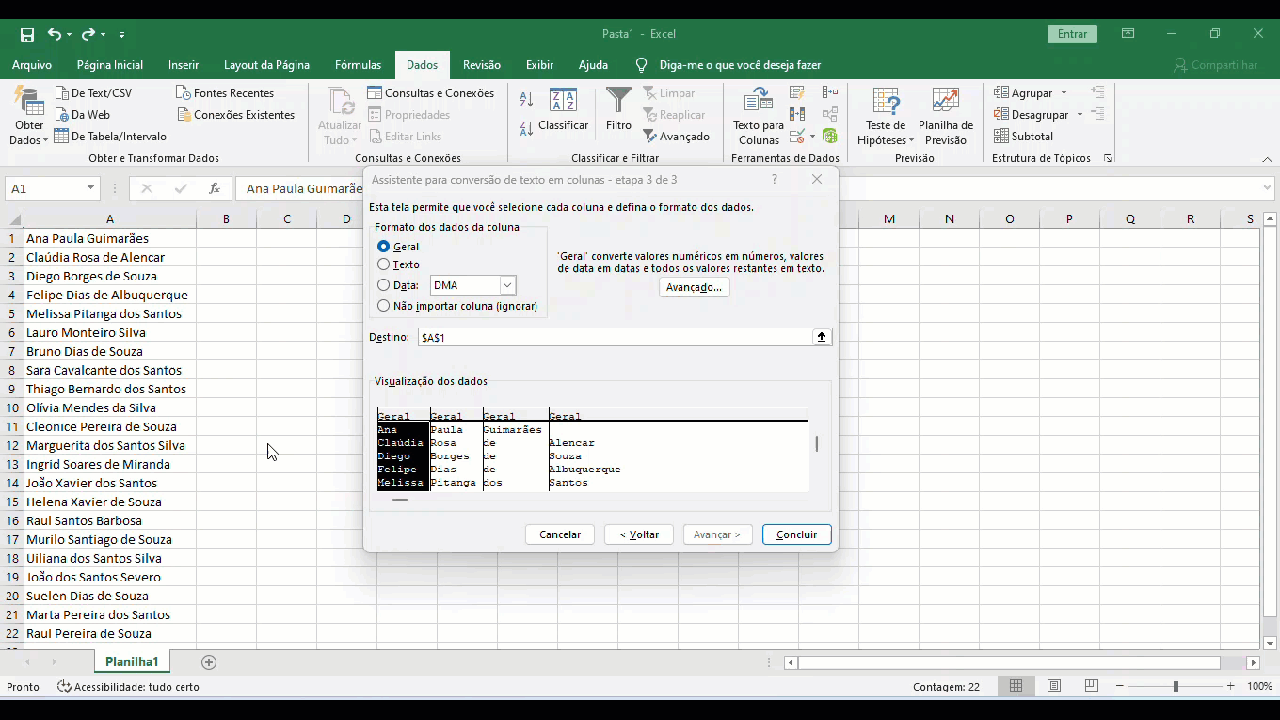Click the Texto para Colunas icon

tap(758, 102)
